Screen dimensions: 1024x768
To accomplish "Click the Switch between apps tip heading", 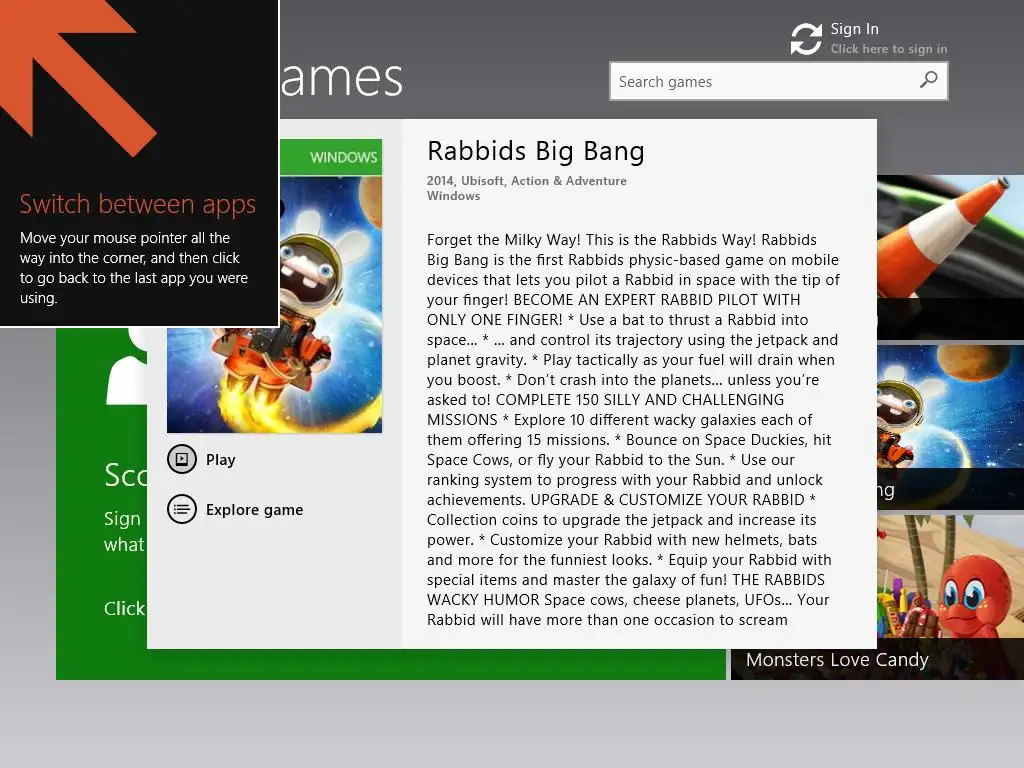I will click(x=137, y=204).
